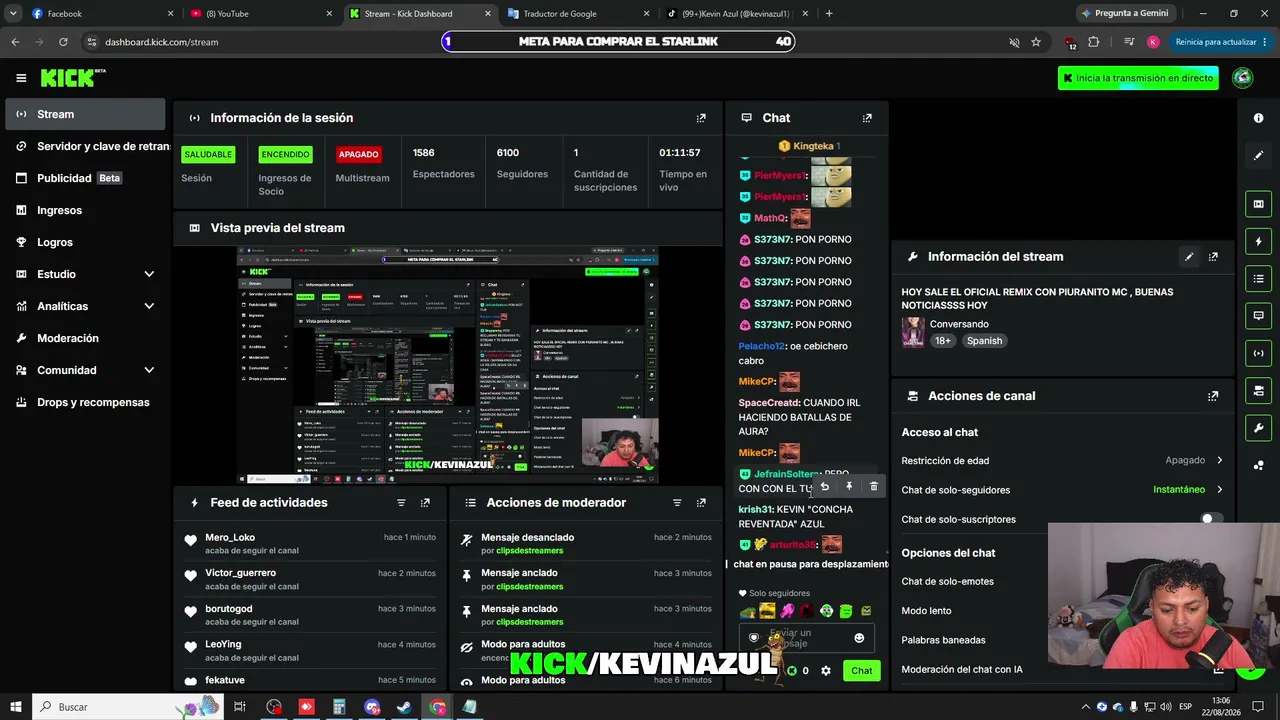This screenshot has height=720, width=1280.
Task: Open the browser tab search dropdown
Action: 13,14
